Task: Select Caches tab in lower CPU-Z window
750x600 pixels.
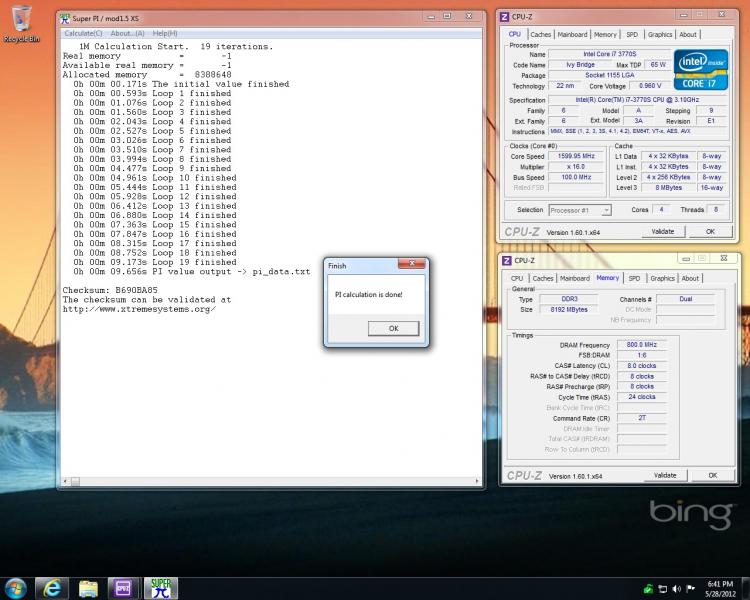Action: point(543,278)
